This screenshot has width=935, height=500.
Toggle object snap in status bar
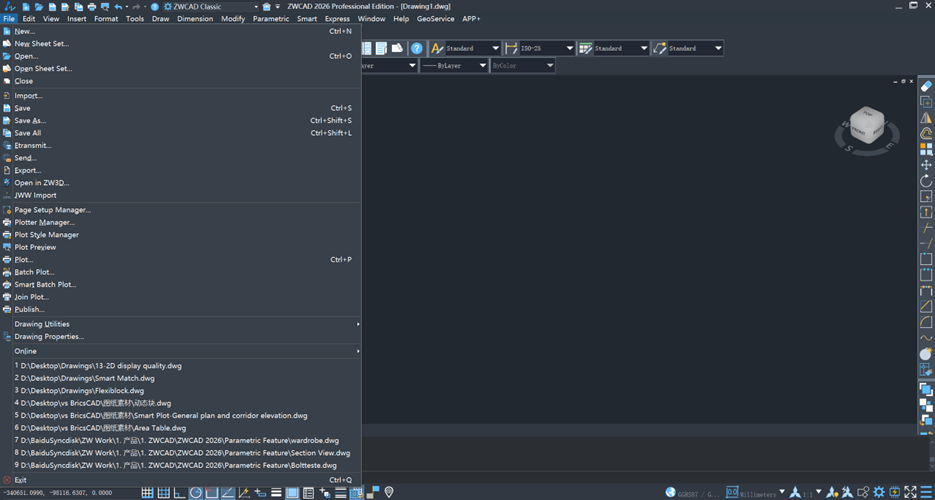212,493
